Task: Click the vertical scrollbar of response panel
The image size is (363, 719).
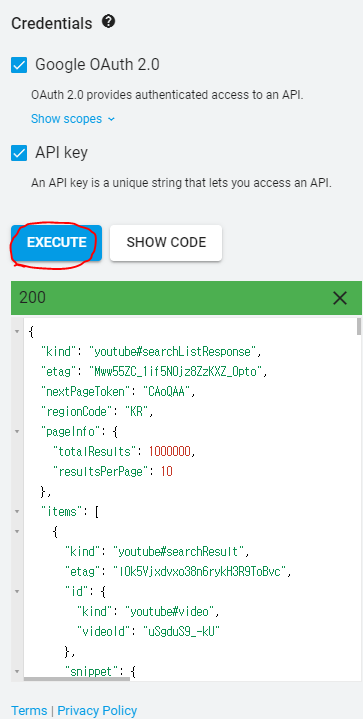Action: (x=359, y=327)
